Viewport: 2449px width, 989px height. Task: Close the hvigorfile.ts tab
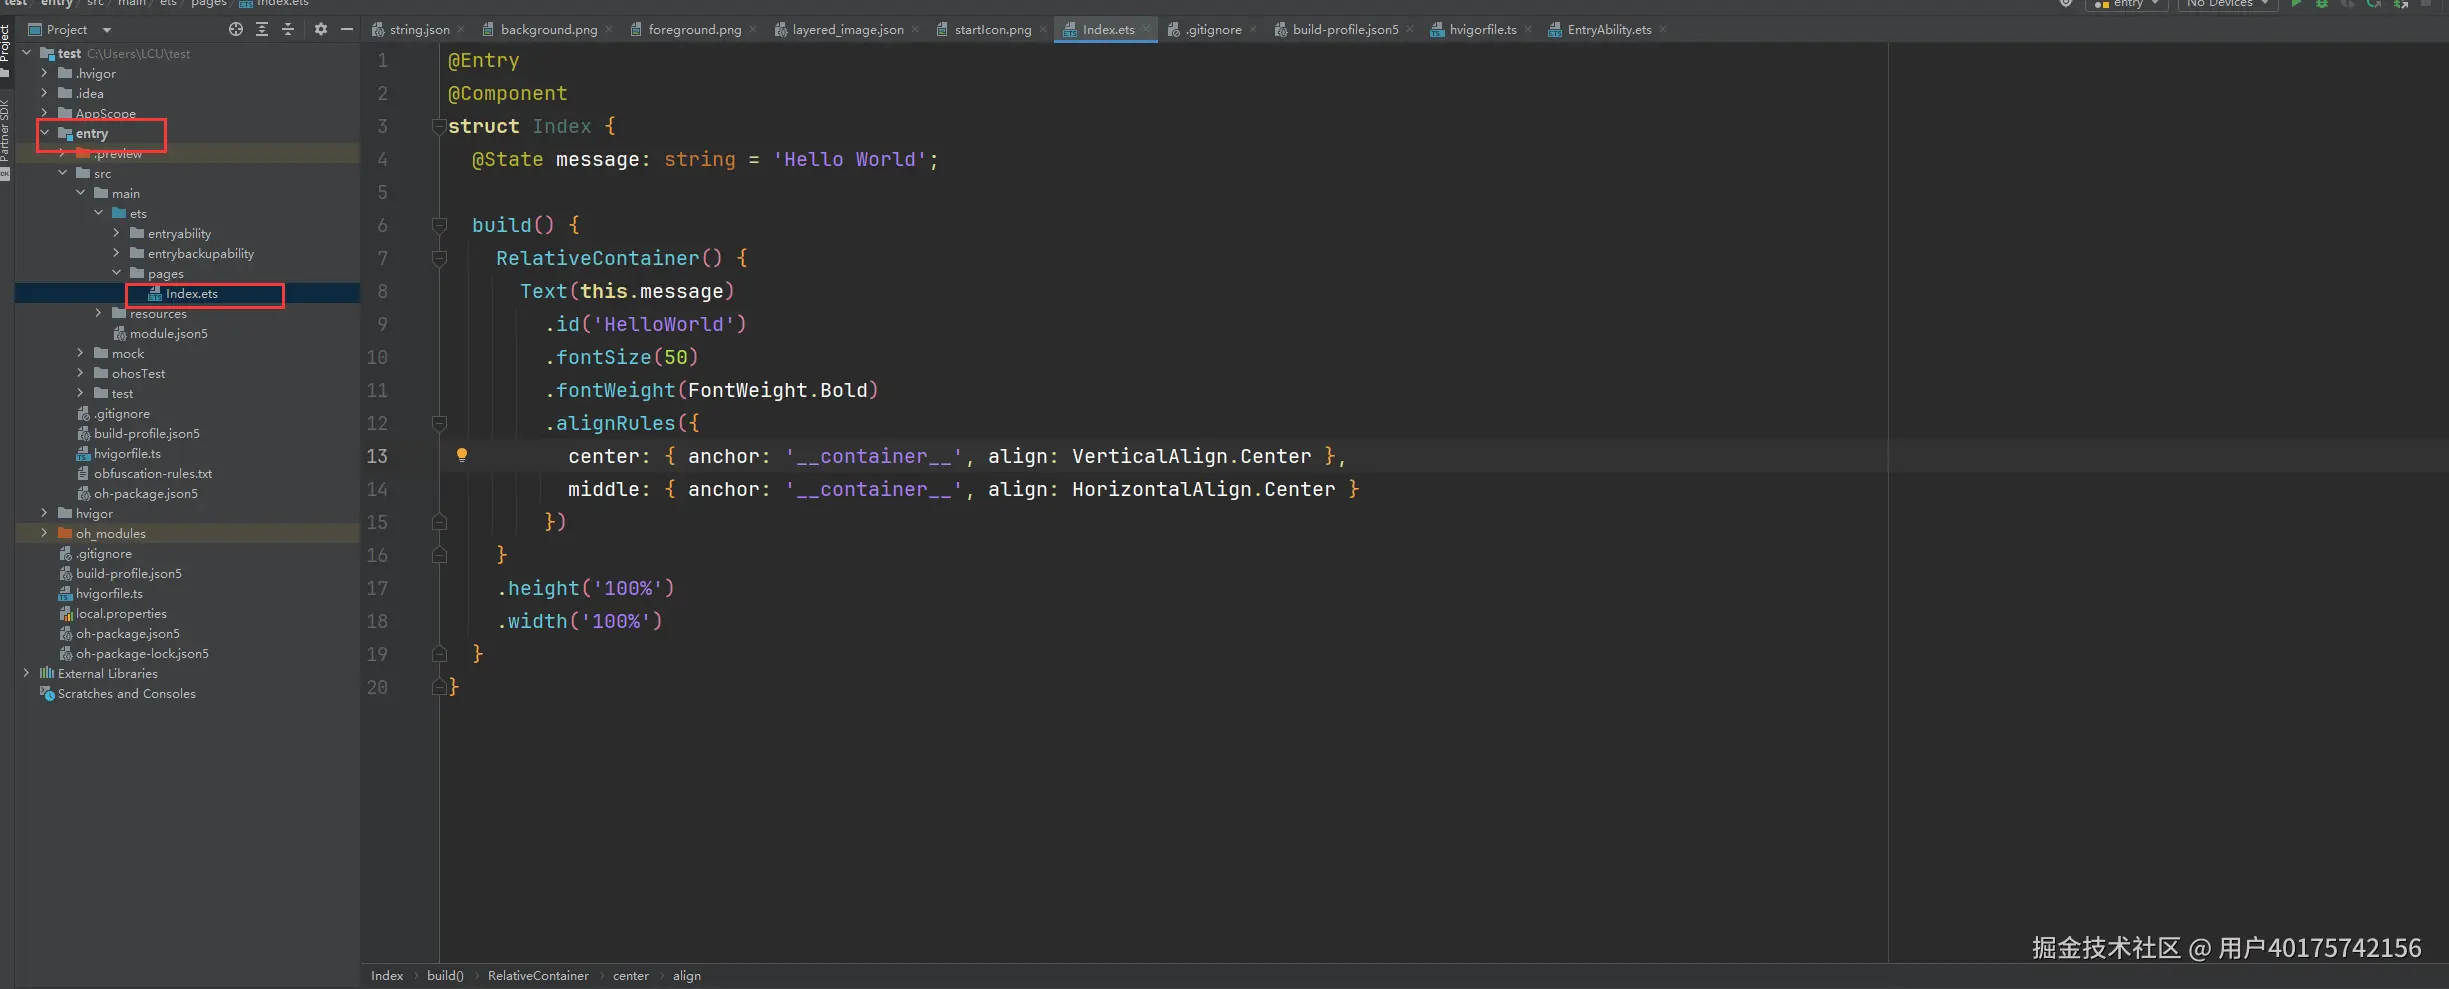click(1528, 29)
